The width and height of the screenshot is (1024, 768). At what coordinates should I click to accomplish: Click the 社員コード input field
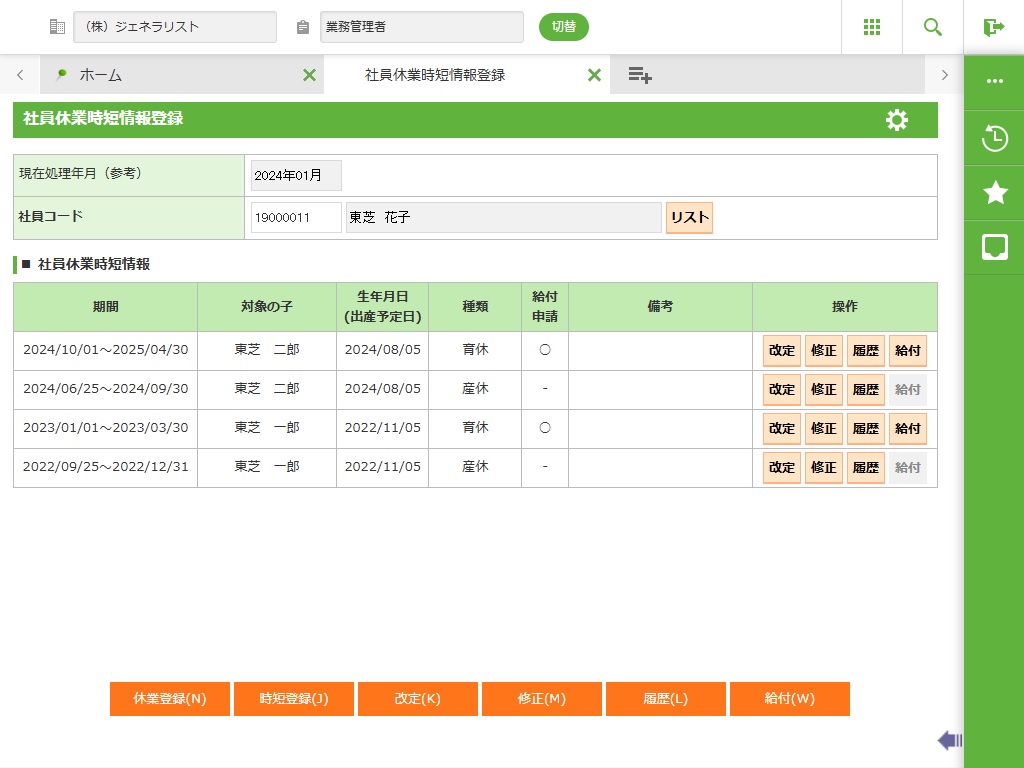tap(296, 218)
